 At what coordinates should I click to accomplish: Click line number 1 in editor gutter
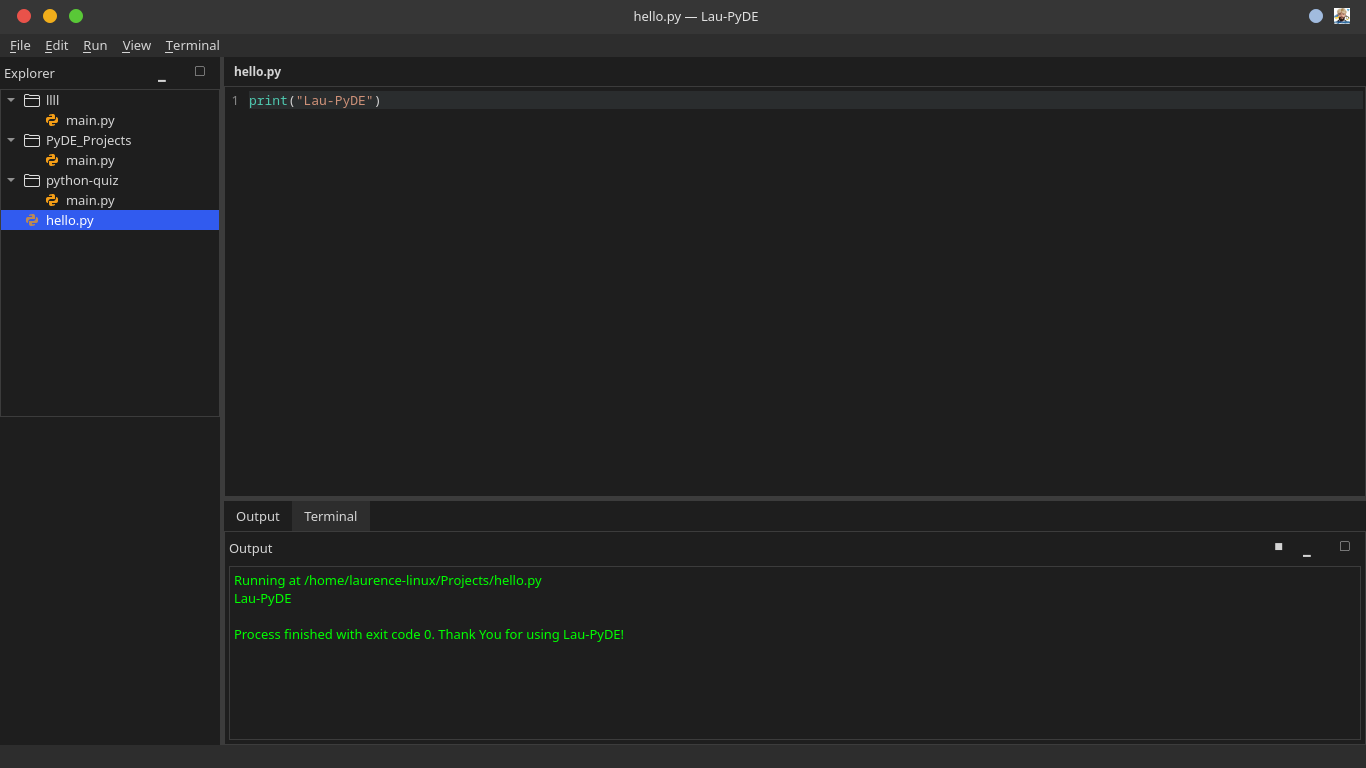click(x=235, y=101)
